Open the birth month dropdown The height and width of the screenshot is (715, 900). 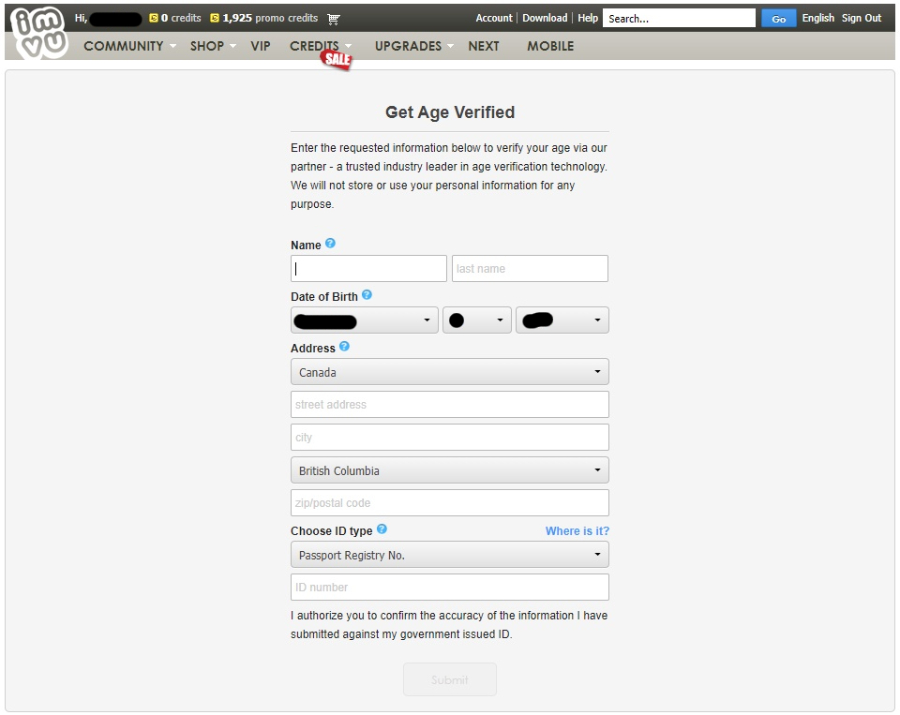click(364, 320)
